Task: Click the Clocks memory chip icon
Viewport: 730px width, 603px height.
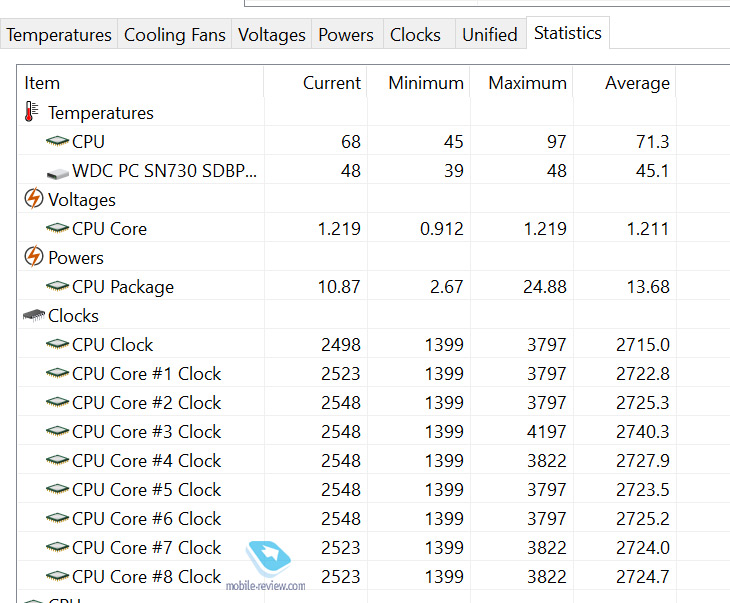Action: (x=33, y=316)
